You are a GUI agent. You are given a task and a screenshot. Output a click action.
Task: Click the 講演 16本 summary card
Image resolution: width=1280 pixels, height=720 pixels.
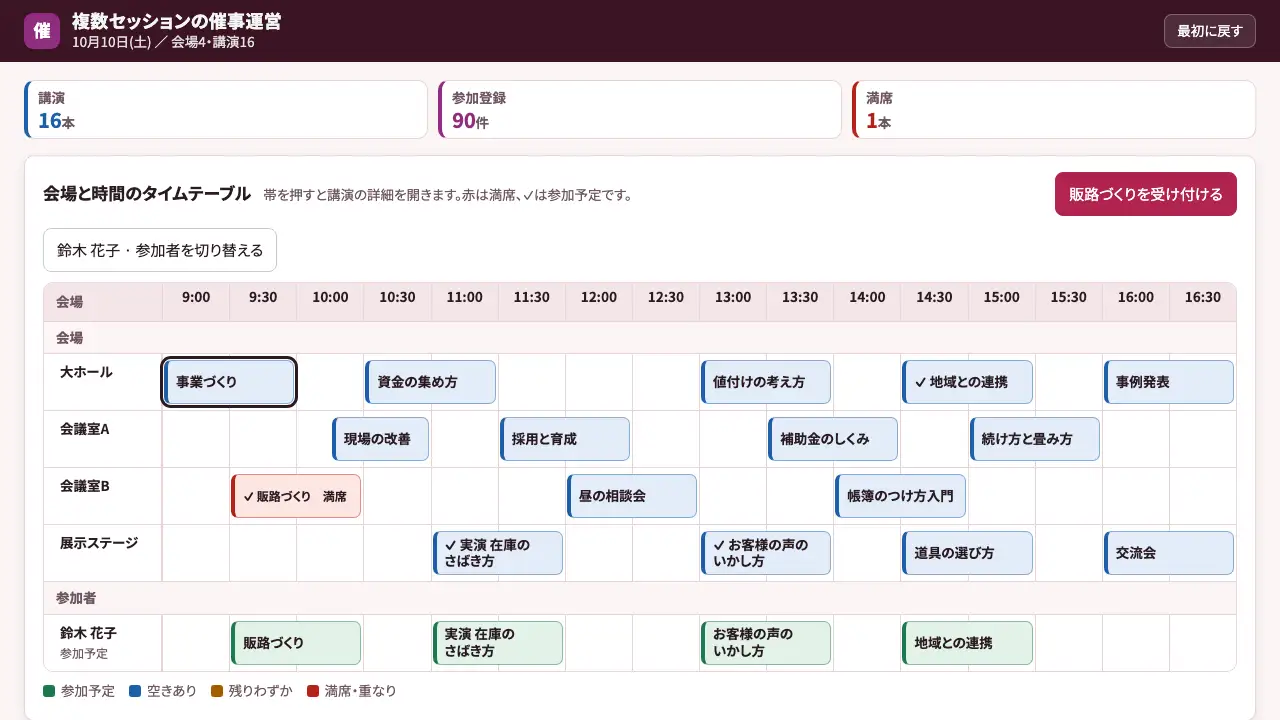point(226,110)
